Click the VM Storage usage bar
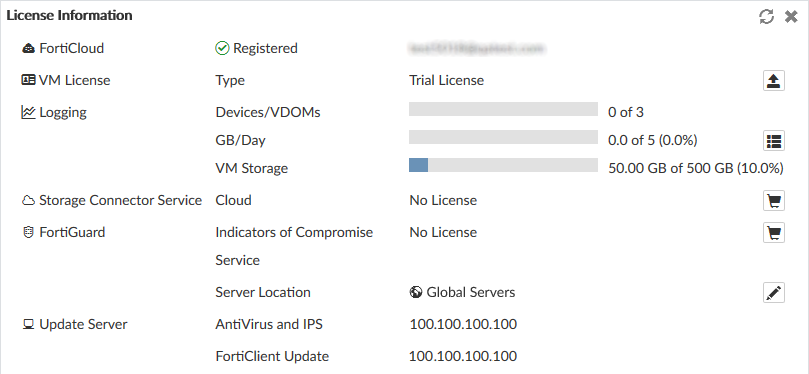809x374 pixels. 503,165
